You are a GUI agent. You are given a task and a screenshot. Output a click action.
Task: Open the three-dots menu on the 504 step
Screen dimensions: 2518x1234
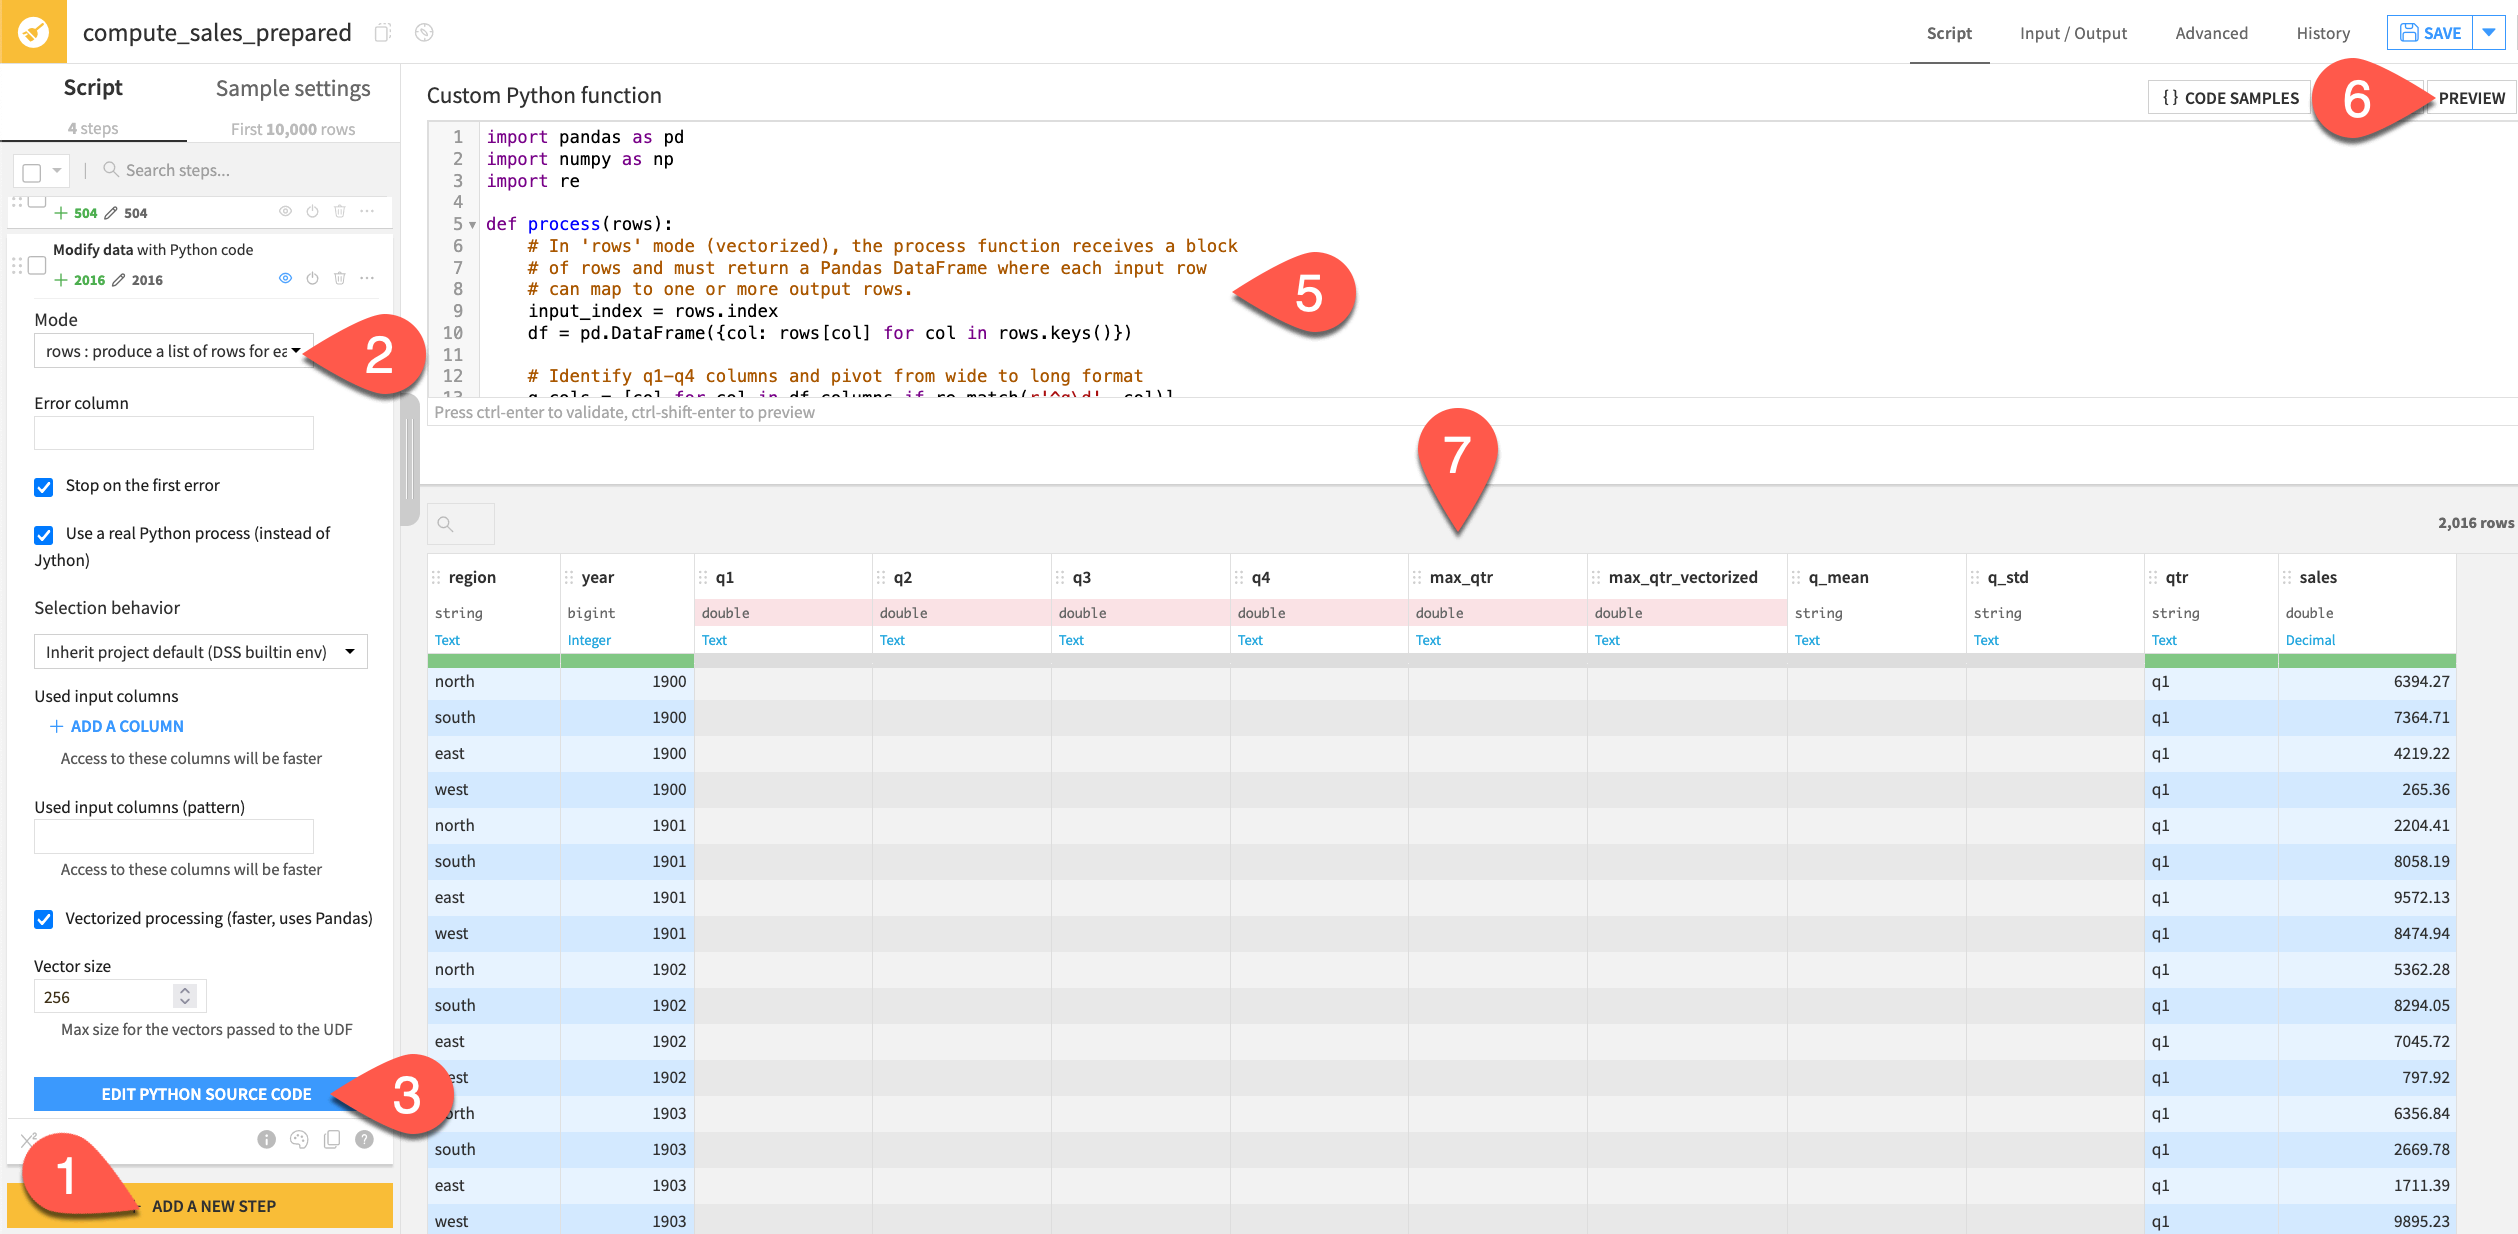(x=367, y=212)
